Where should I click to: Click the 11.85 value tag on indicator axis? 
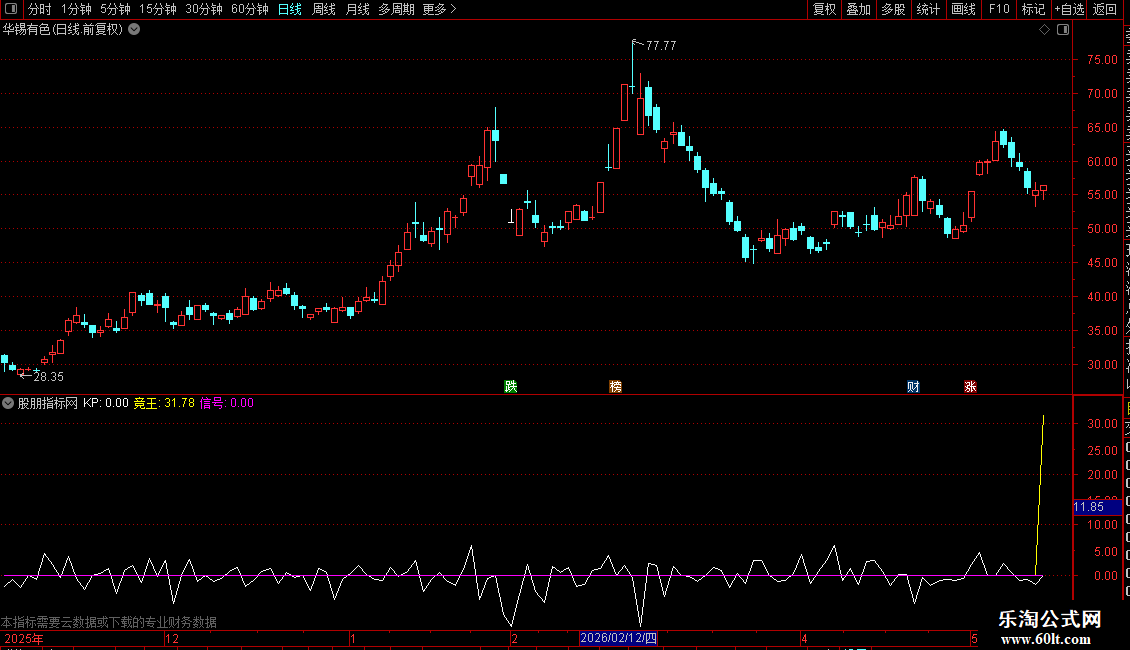(x=1097, y=507)
